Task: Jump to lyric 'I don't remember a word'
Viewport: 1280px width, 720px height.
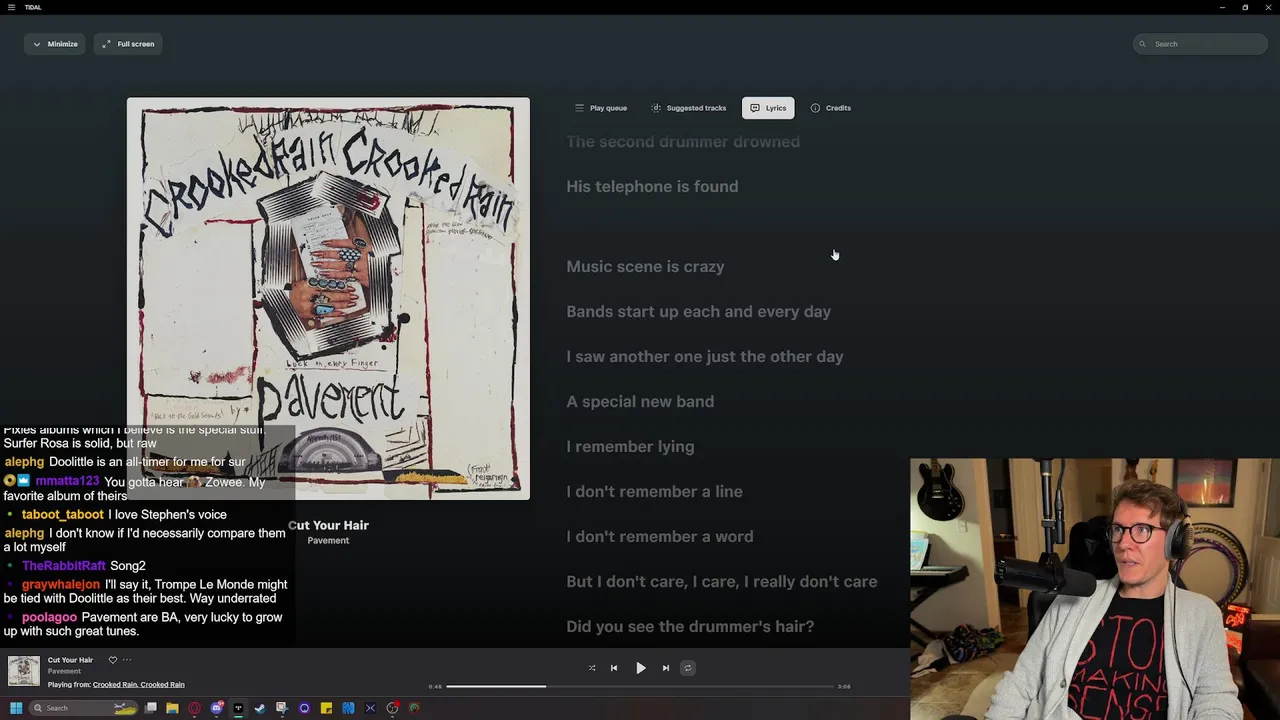Action: [x=660, y=537]
